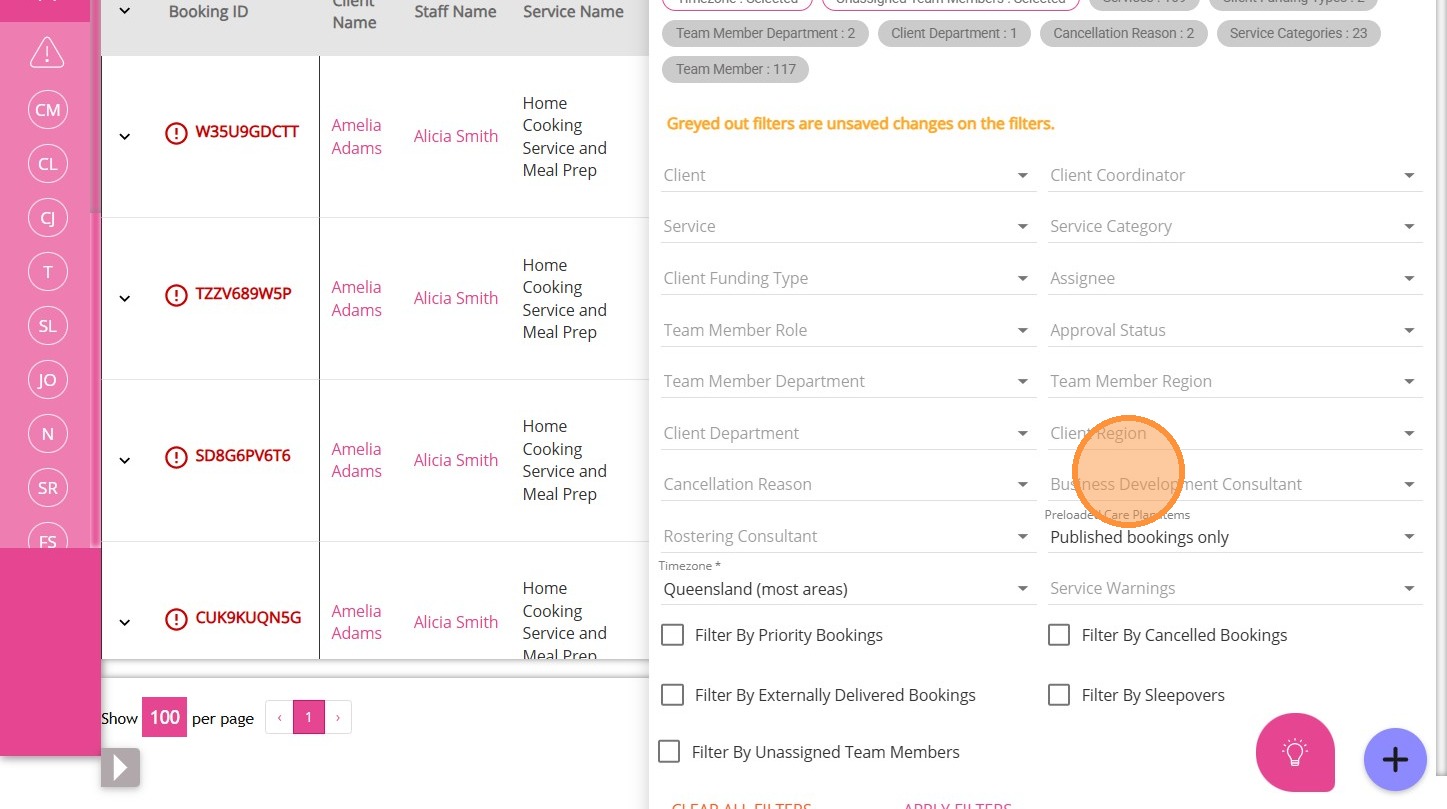Tick Filter By Cancelled Bookings checkbox
The width and height of the screenshot is (1447, 809).
1059,635
